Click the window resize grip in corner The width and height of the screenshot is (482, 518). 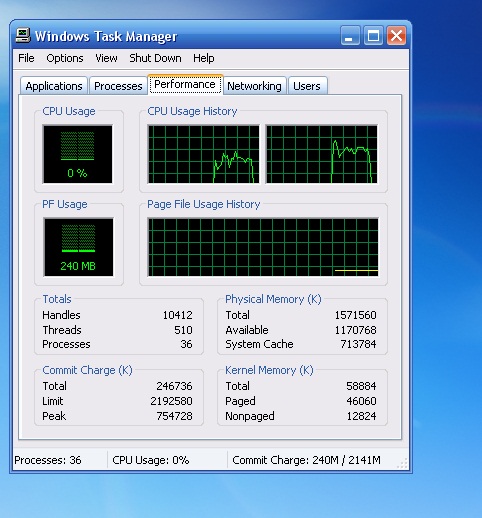coord(403,463)
